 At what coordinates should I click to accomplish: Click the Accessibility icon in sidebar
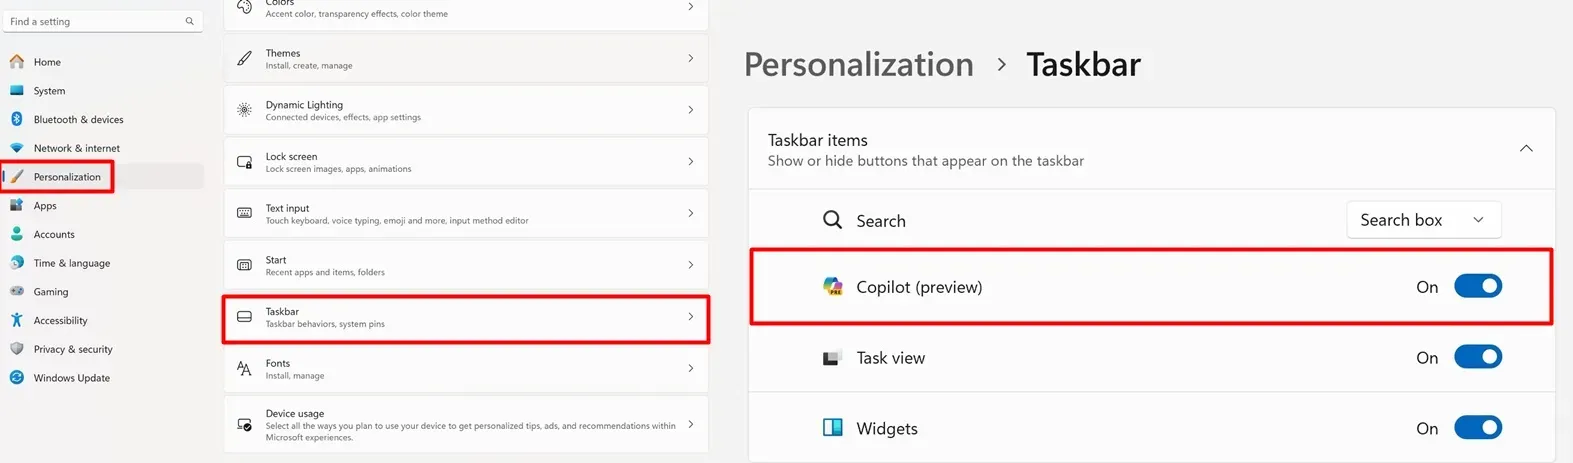pyautogui.click(x=17, y=320)
